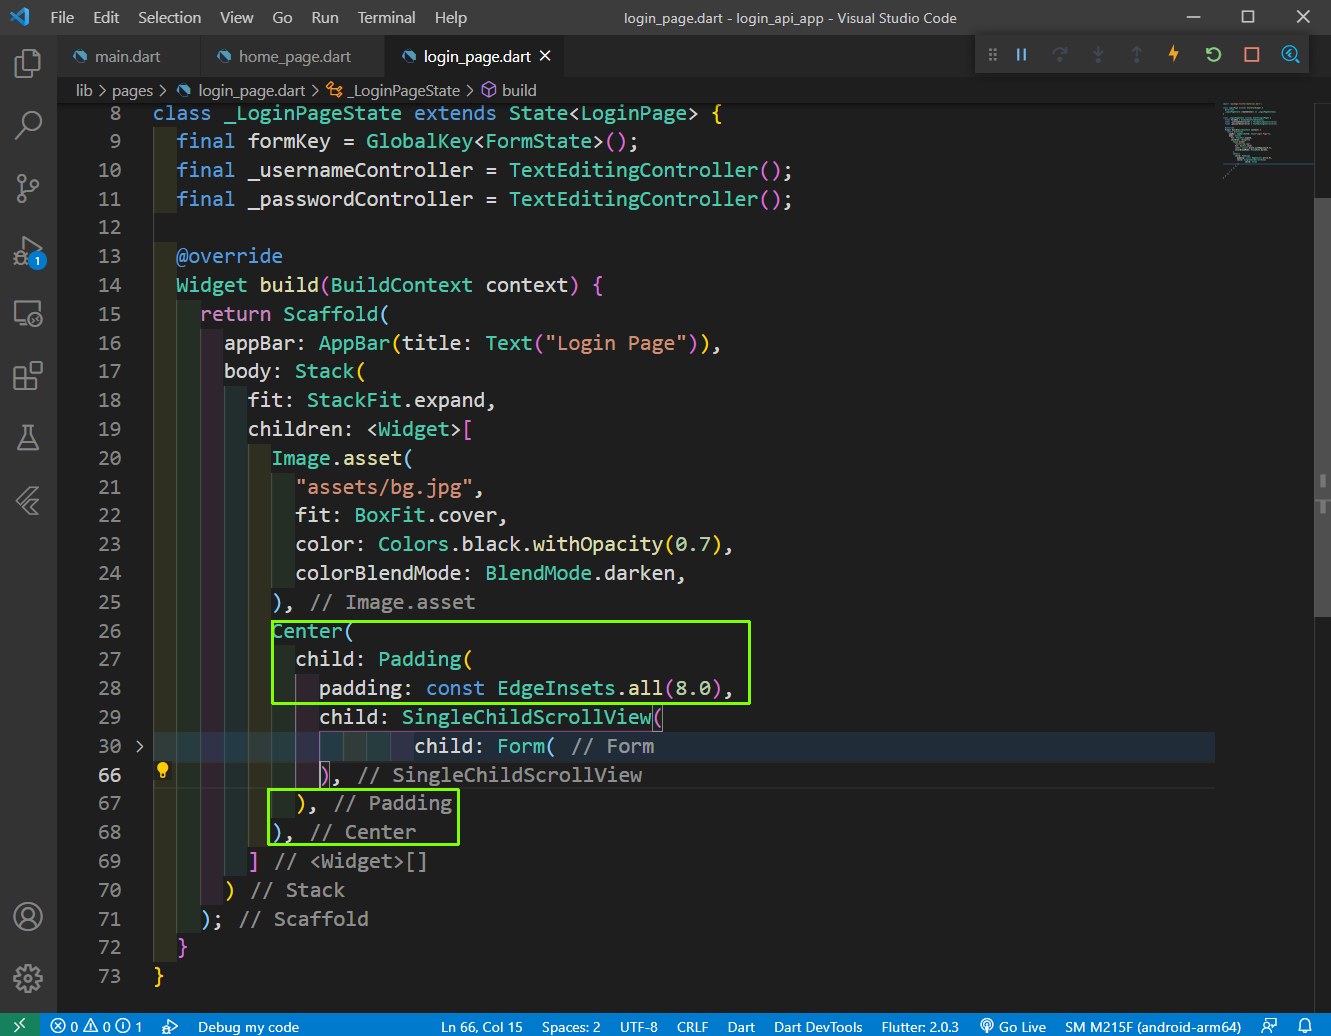
Task: Open Dart DevTools from status bar
Action: click(818, 1026)
